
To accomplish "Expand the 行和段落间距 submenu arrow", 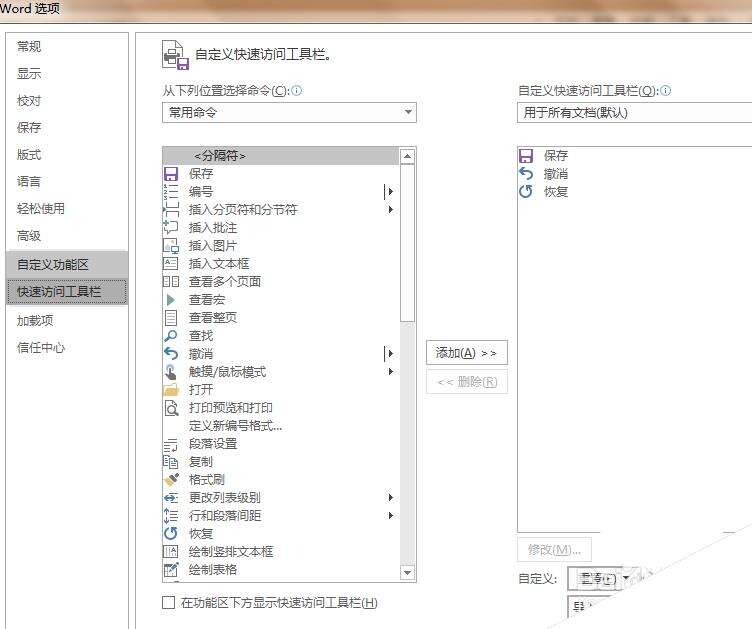I will click(391, 516).
